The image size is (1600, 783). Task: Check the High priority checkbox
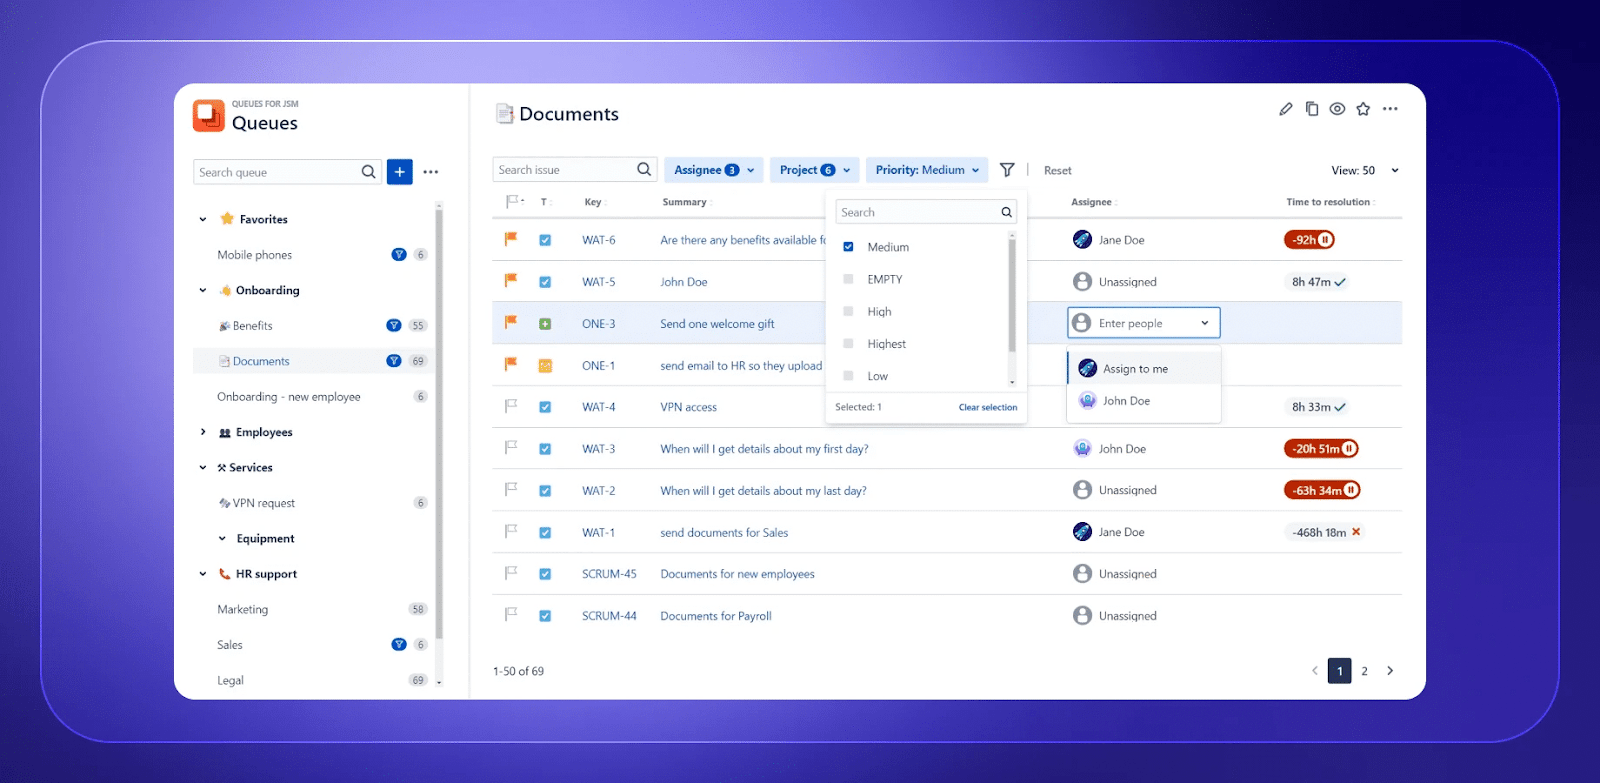[x=848, y=311]
